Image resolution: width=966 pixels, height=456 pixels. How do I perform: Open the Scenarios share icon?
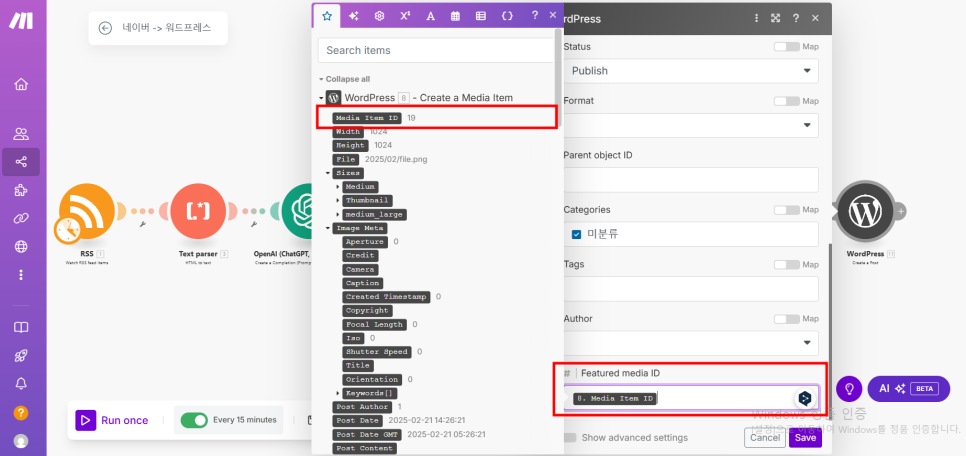[21, 162]
